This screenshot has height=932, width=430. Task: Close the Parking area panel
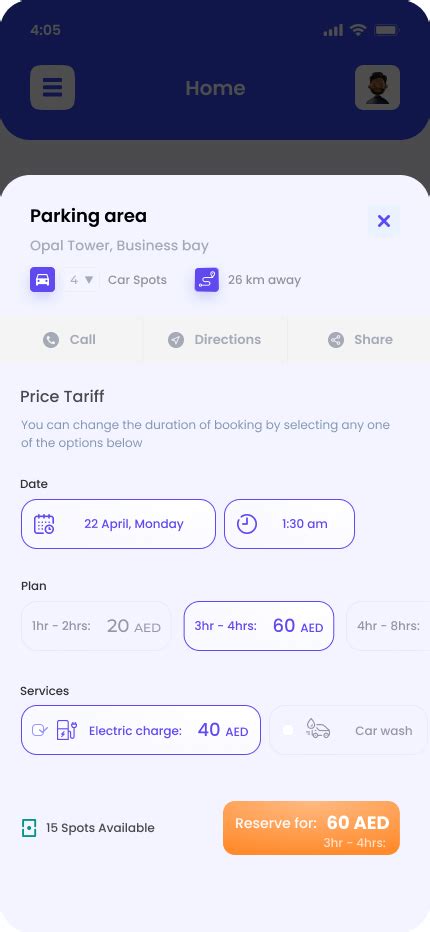click(384, 221)
